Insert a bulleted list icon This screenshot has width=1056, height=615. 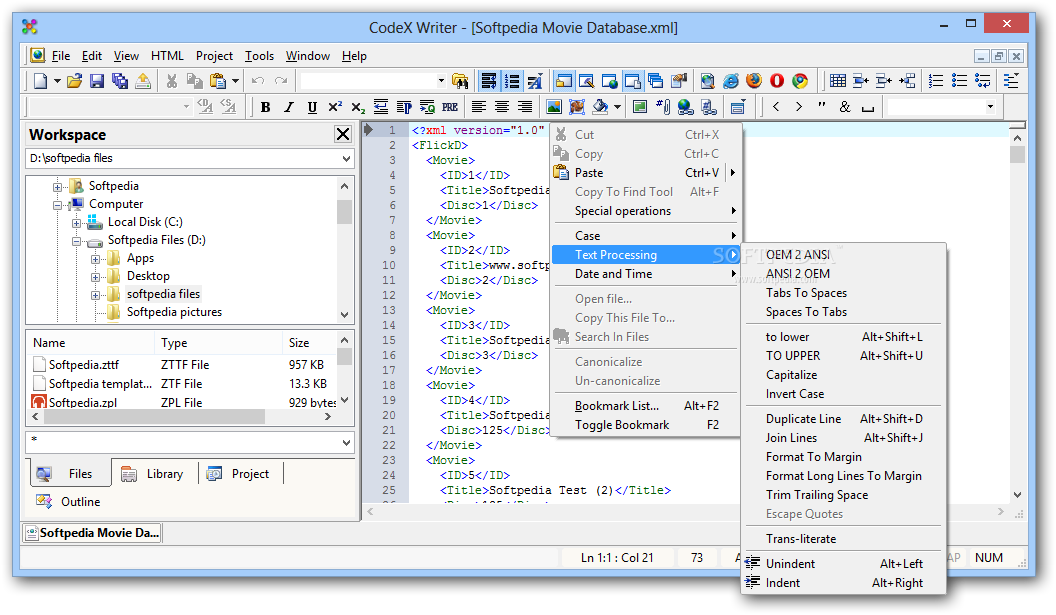(x=959, y=82)
